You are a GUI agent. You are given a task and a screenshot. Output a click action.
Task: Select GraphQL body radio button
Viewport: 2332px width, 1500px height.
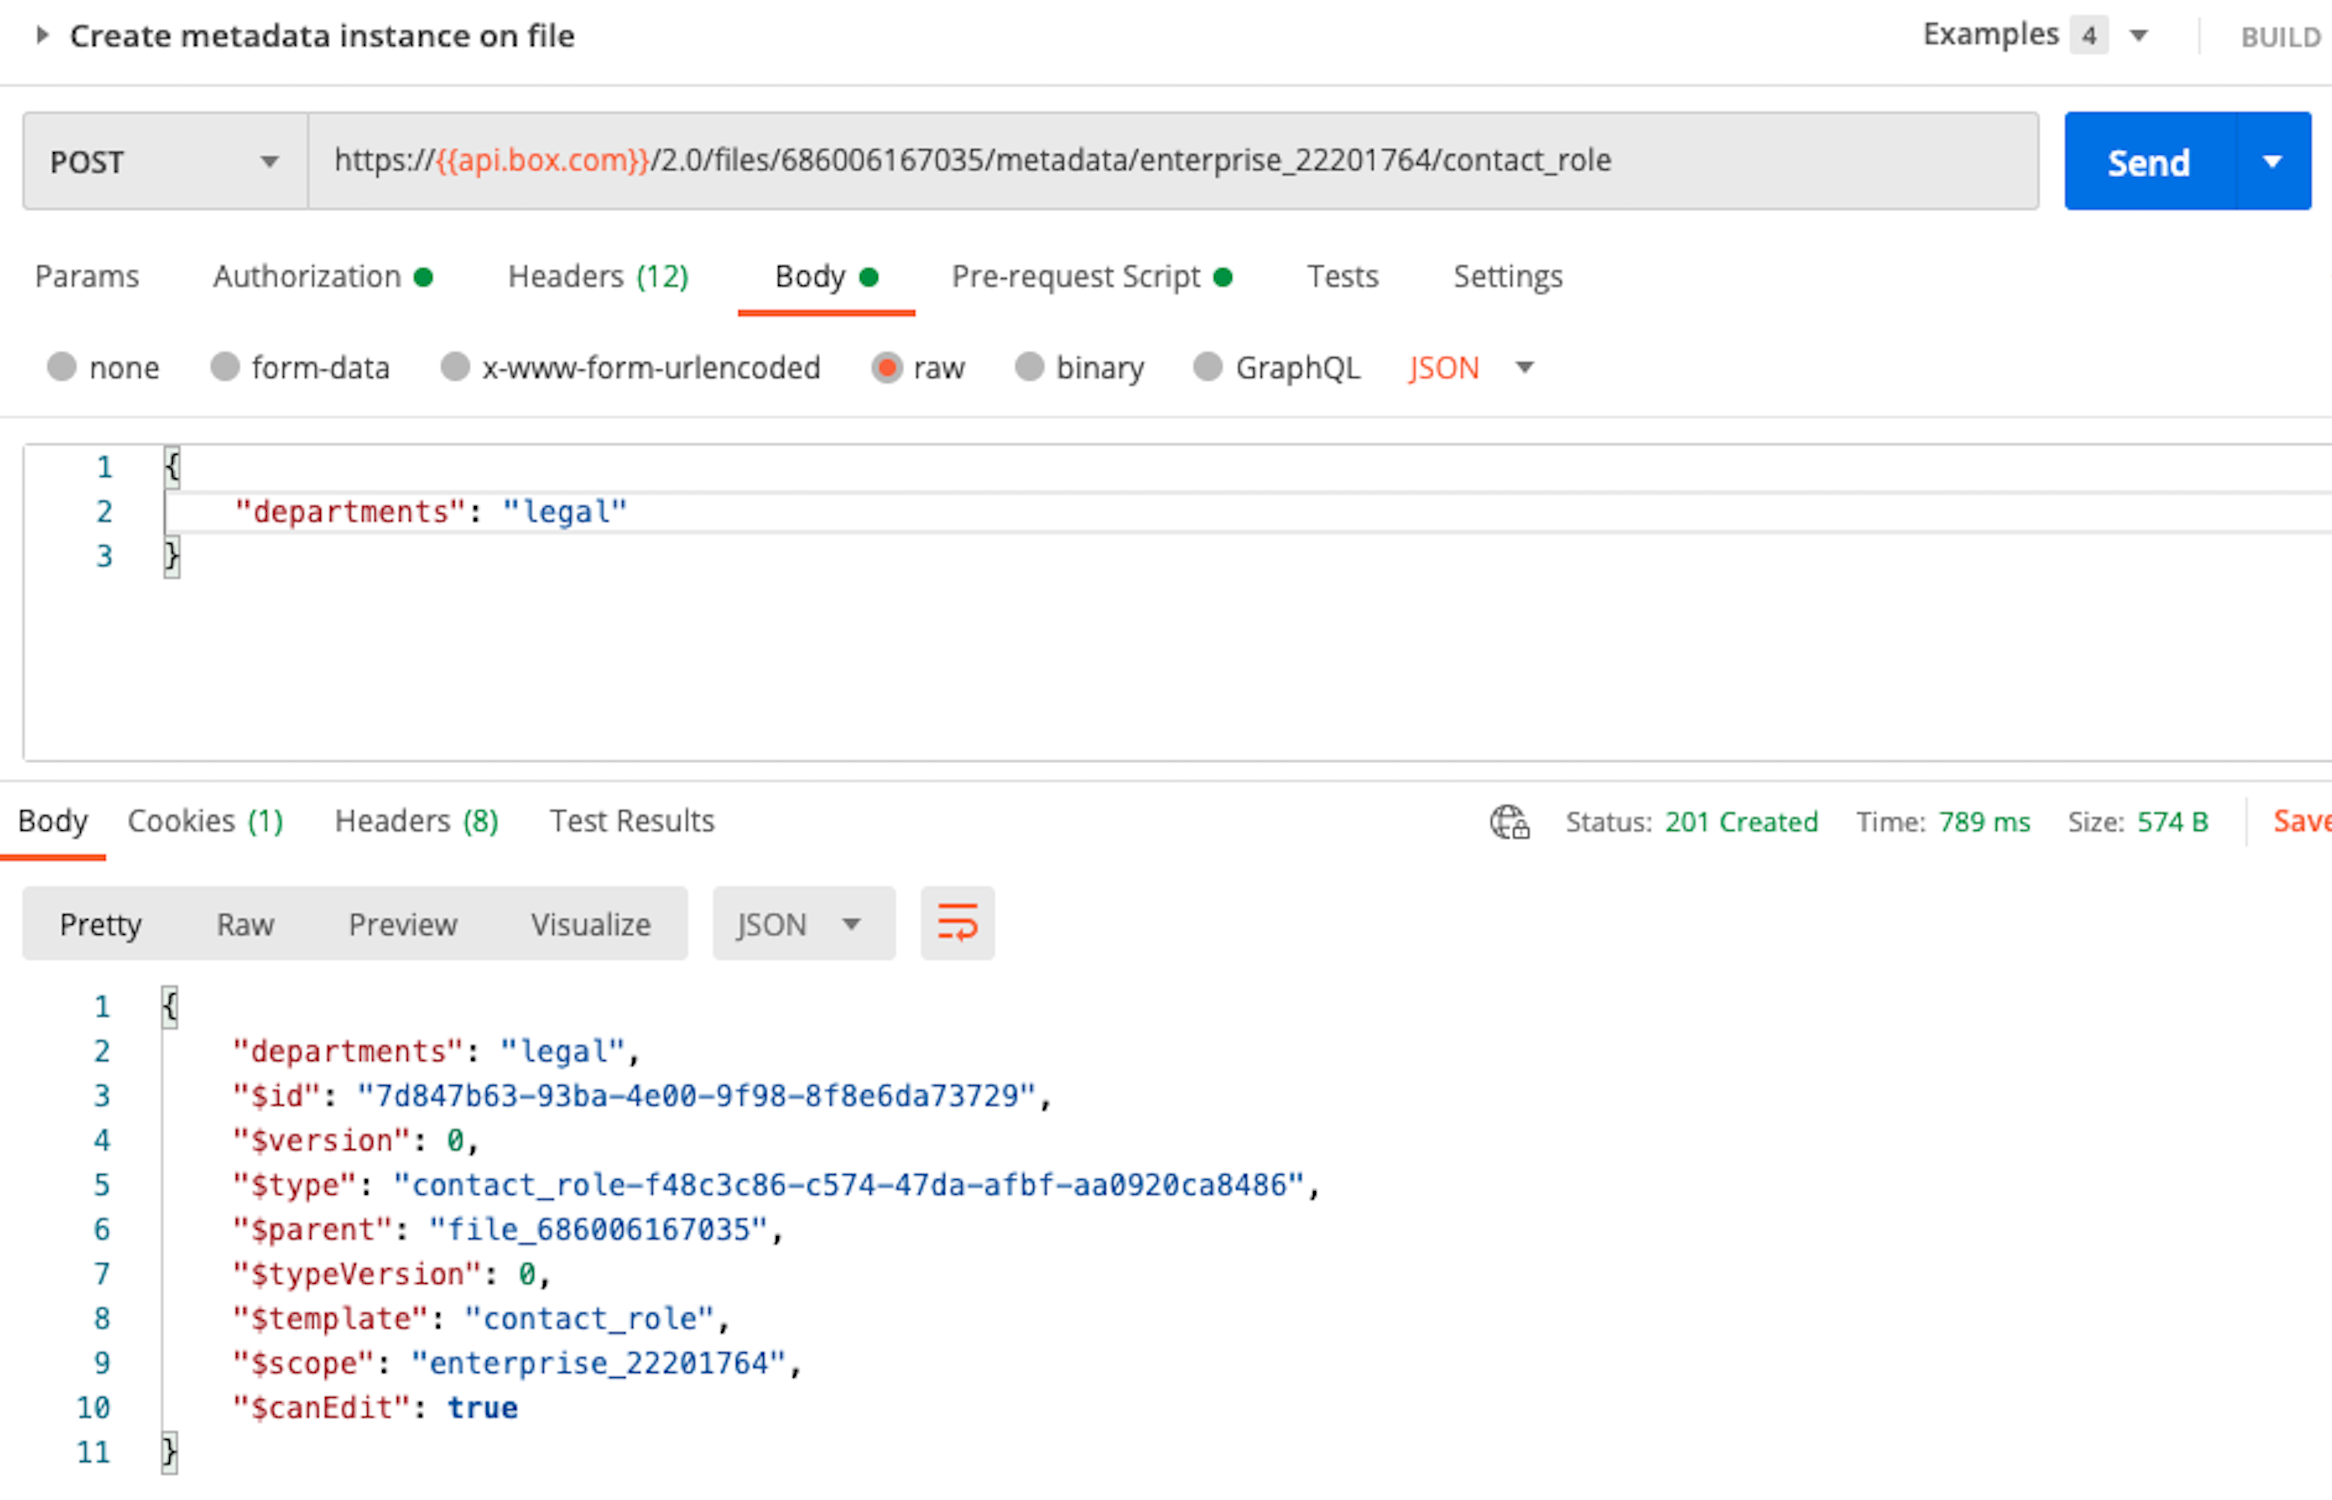(x=1208, y=367)
